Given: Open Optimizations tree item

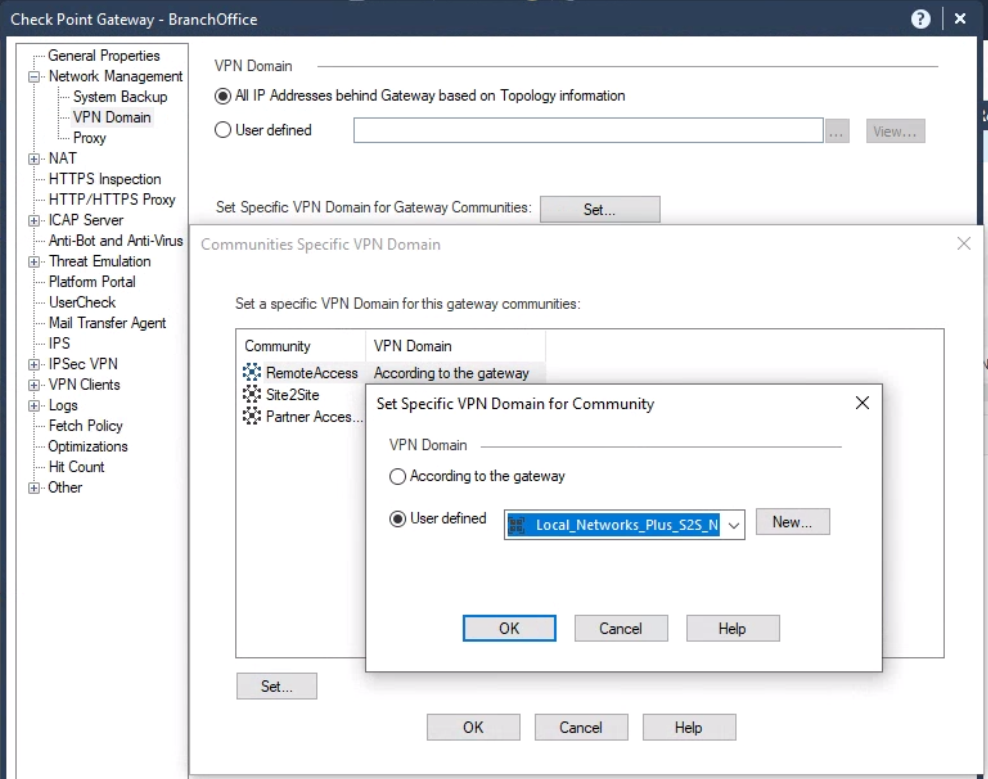Looking at the screenshot, I should [x=88, y=446].
